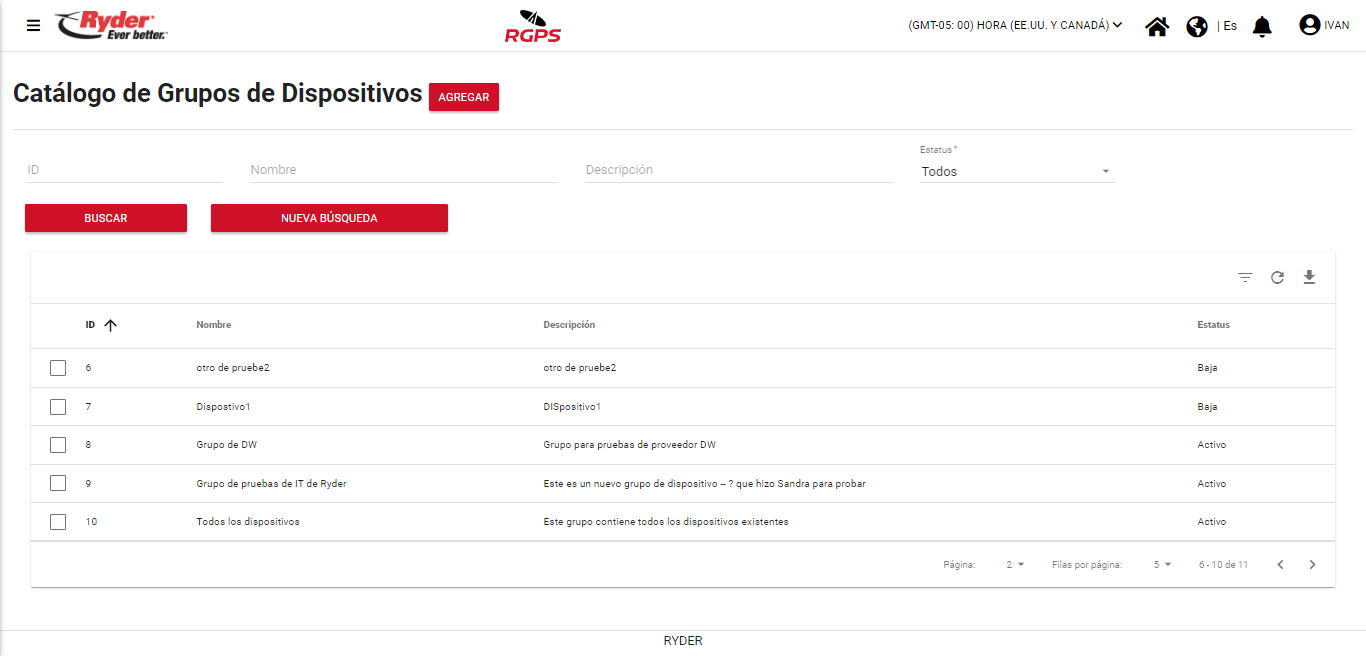Viewport: 1366px width, 656px height.
Task: Expand the Estatus dropdown showing Todos
Action: tap(1016, 172)
